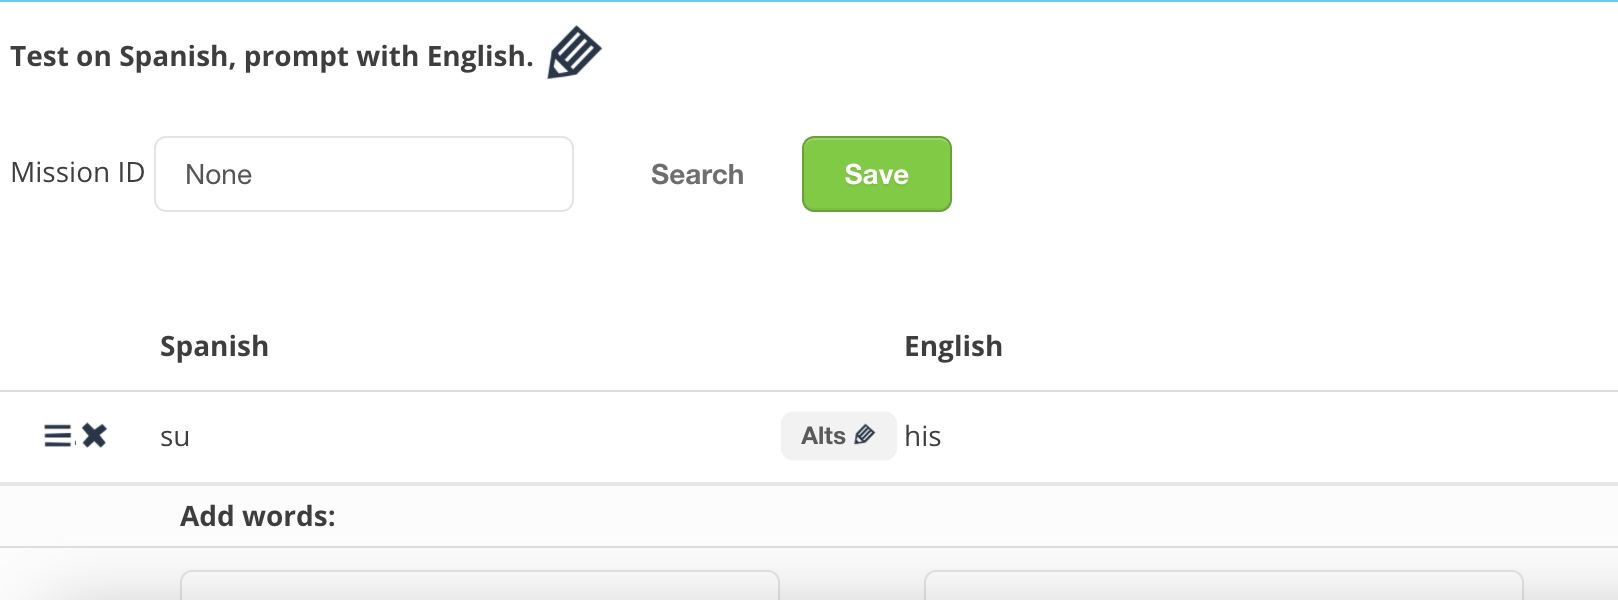Click the right Add words input box
Image resolution: width=1618 pixels, height=600 pixels.
(x=1223, y=586)
